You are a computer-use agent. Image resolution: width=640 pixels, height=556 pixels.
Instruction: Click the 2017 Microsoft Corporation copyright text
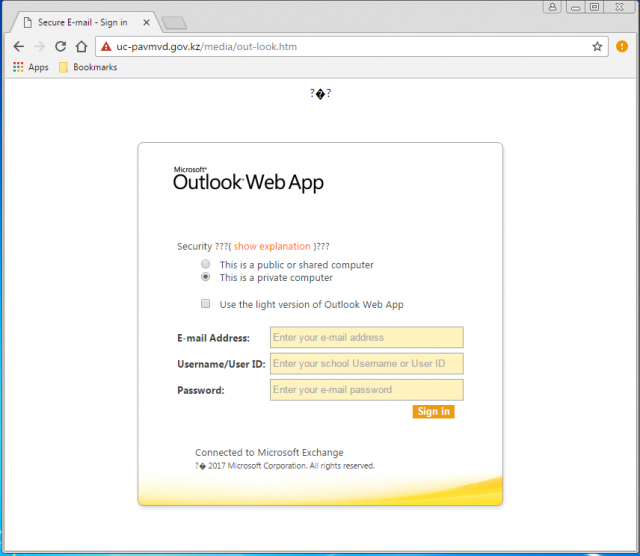click(x=285, y=466)
